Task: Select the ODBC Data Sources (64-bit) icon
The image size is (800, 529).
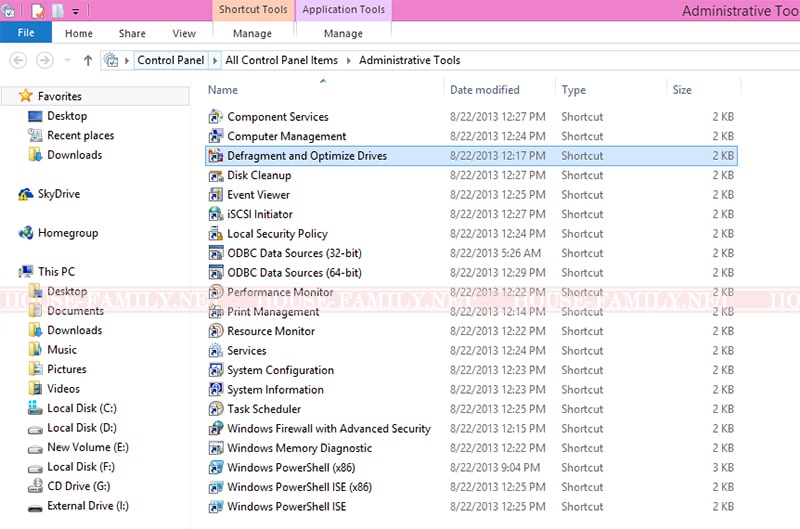Action: [216, 272]
